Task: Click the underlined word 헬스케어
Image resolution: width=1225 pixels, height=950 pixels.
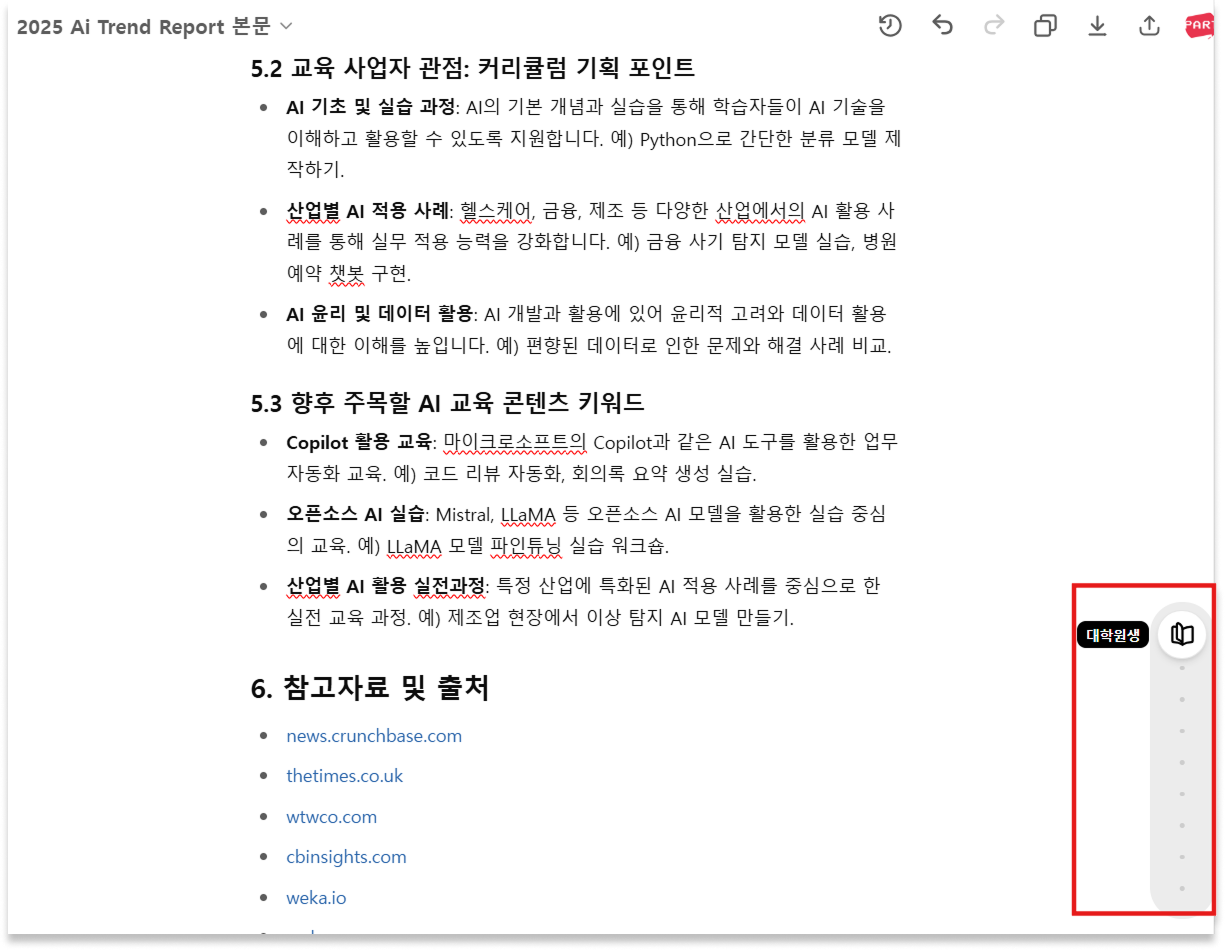Action: pos(496,211)
